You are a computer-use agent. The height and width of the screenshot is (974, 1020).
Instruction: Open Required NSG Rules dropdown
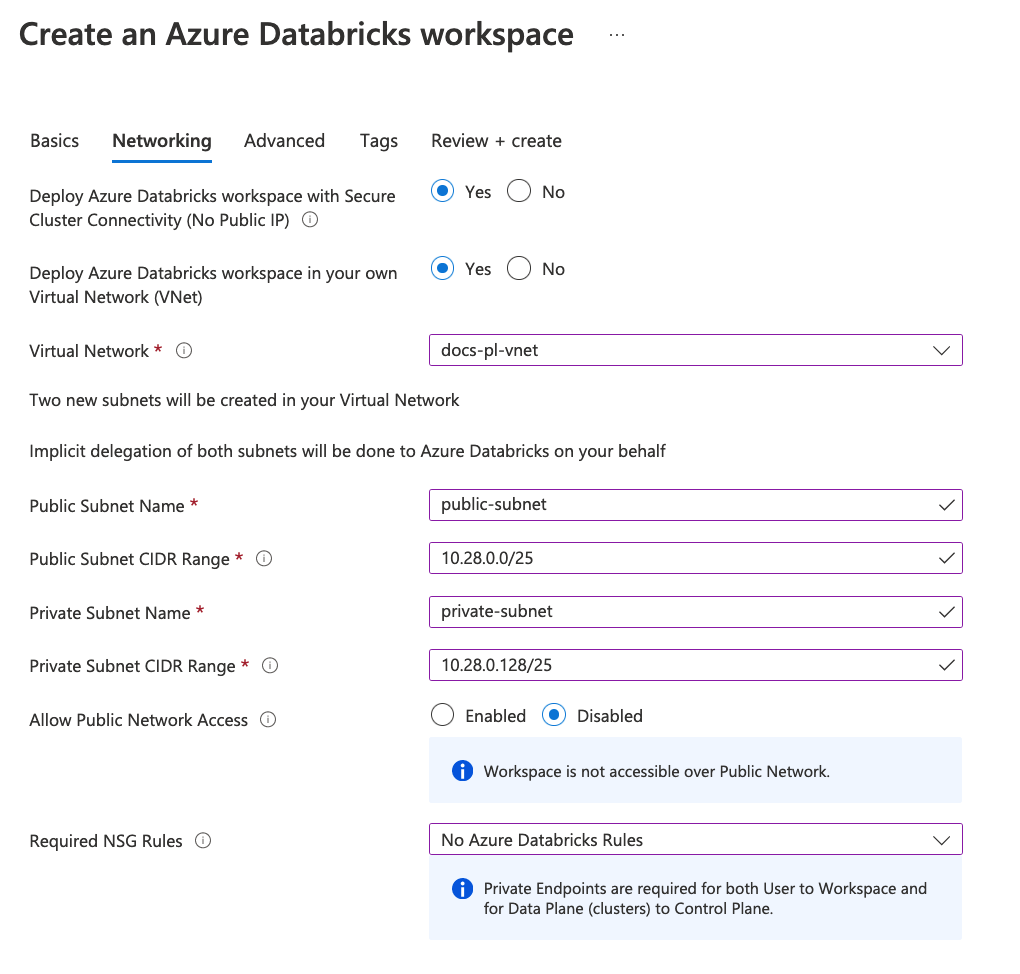695,839
